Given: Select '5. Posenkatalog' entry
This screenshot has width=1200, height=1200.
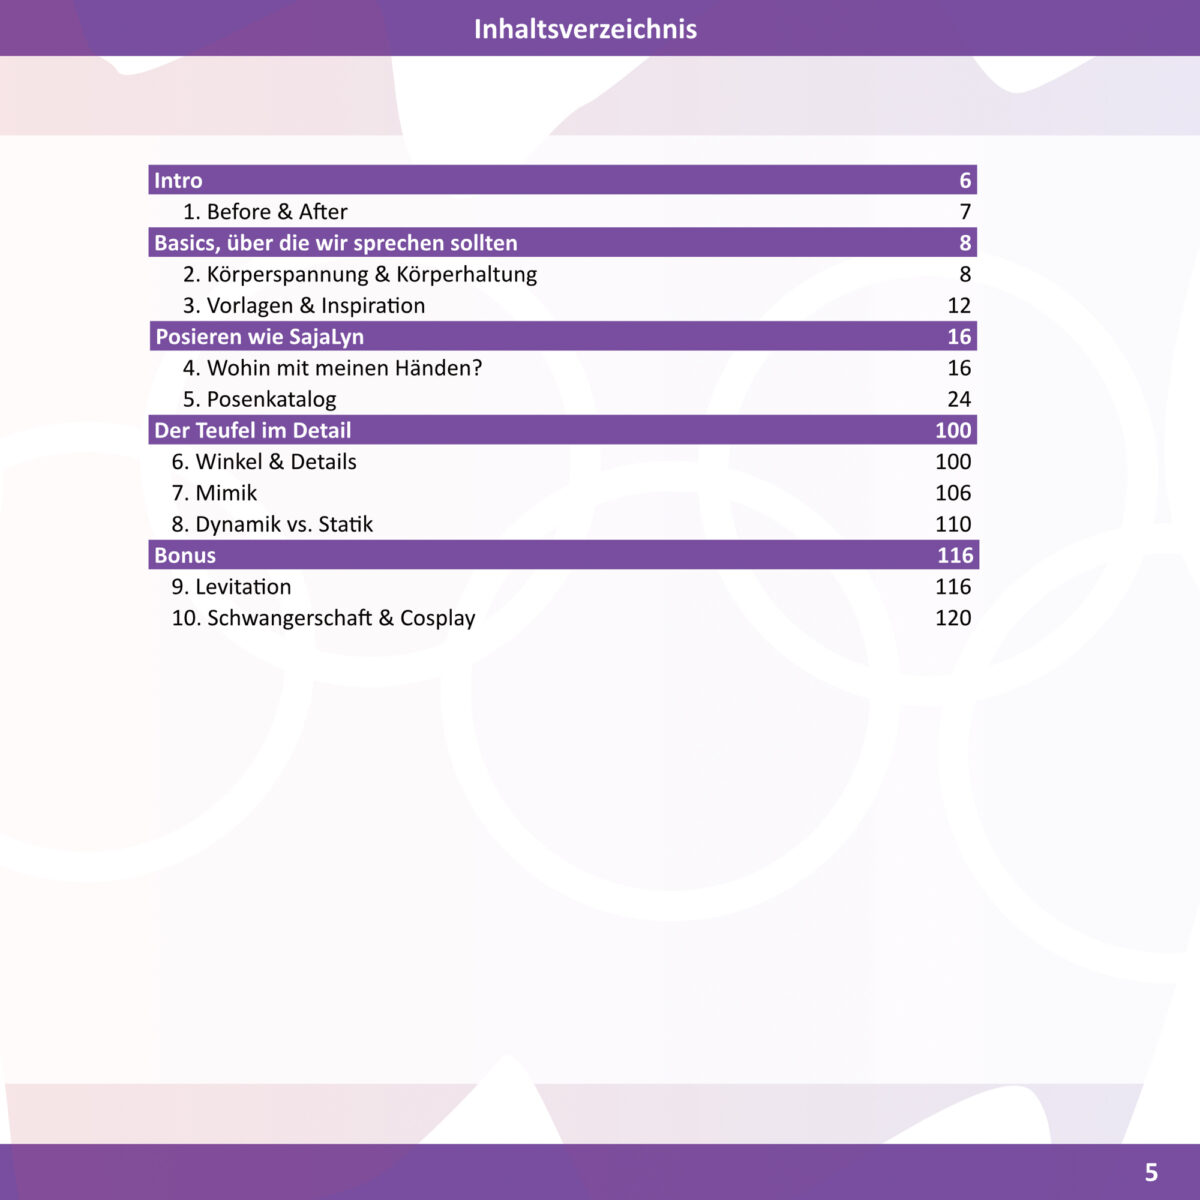Looking at the screenshot, I should click(259, 399).
